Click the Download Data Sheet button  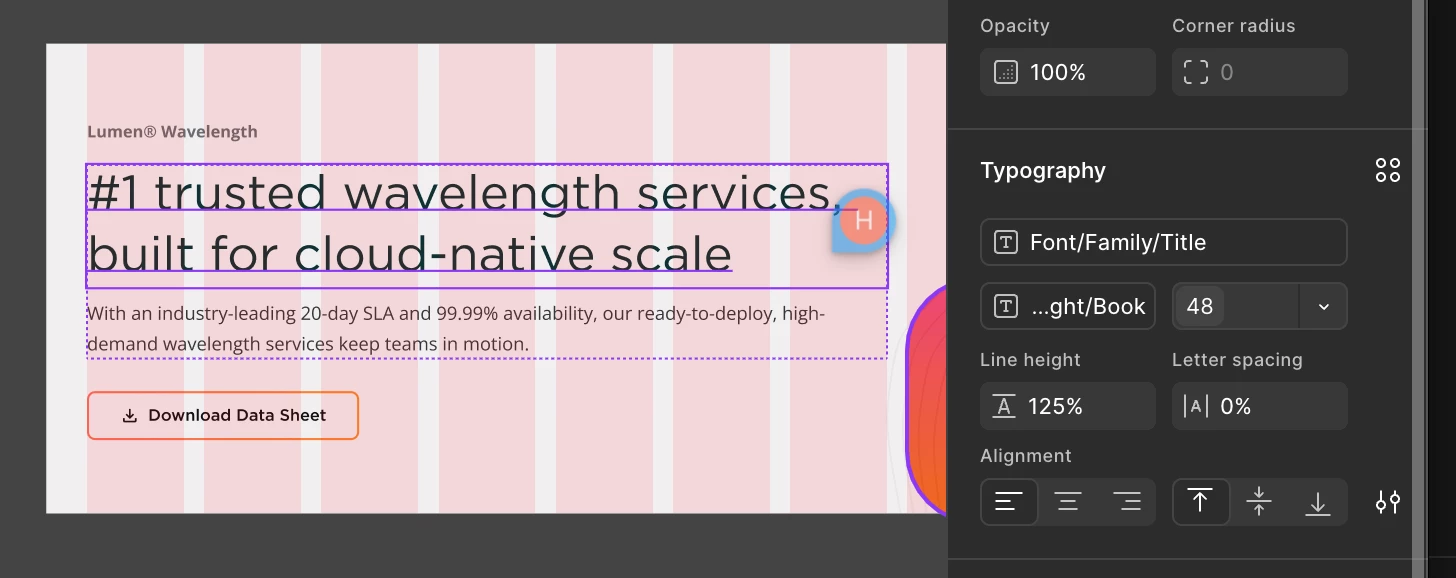tap(223, 415)
